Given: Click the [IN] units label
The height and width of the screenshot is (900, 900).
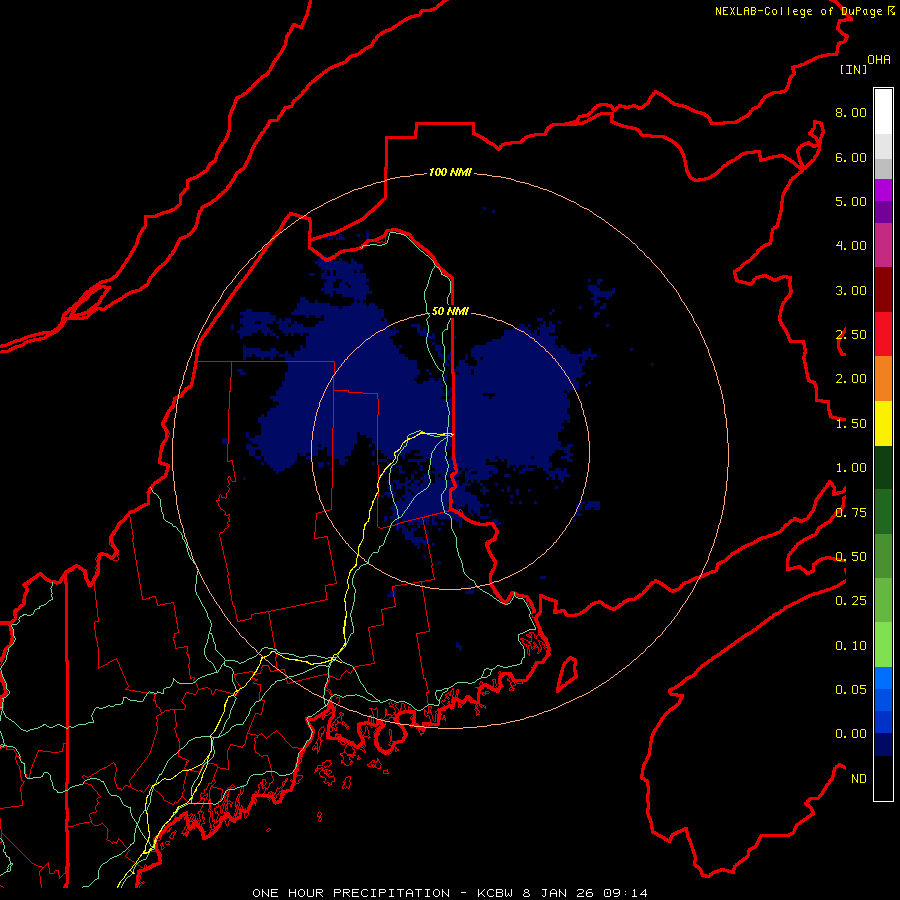Looking at the screenshot, I should pos(854,69).
